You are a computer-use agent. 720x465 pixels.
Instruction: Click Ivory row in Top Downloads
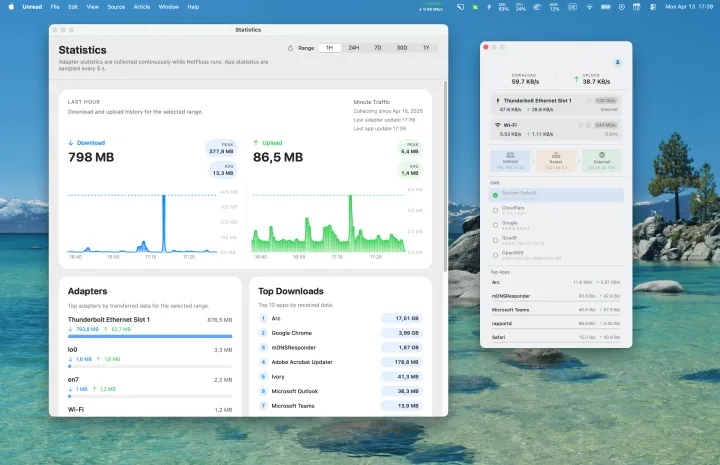(x=341, y=377)
